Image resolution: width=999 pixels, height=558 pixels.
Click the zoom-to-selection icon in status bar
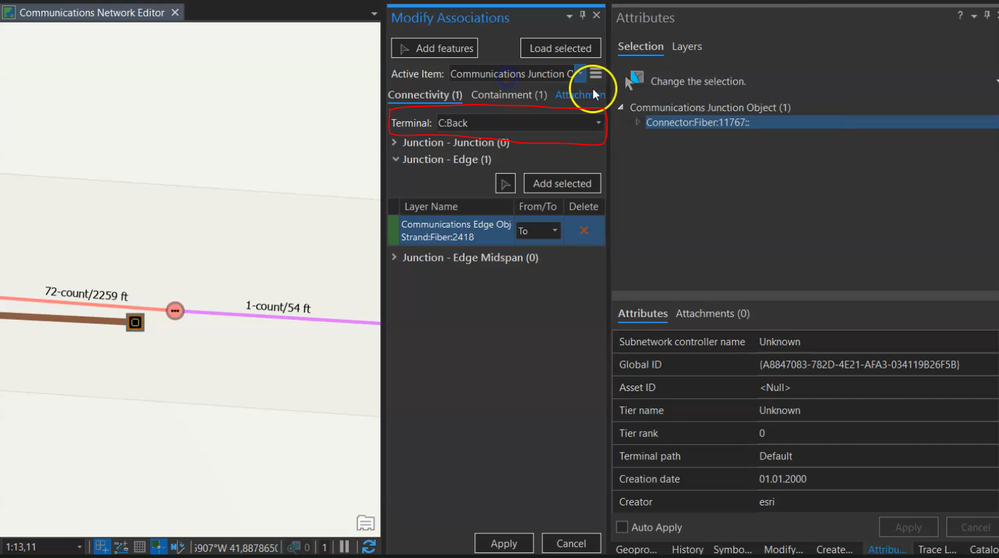tap(294, 547)
